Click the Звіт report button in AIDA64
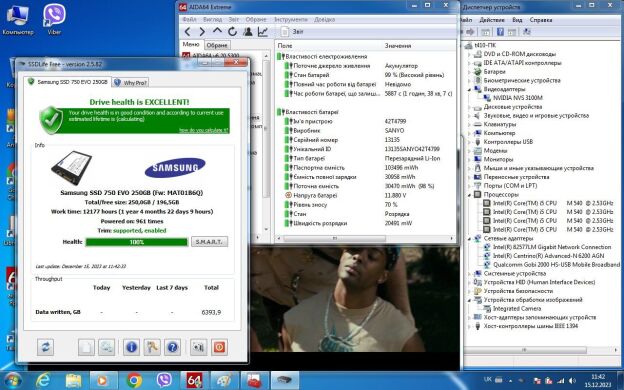Image resolution: width=624 pixels, height=390 pixels. pos(292,31)
